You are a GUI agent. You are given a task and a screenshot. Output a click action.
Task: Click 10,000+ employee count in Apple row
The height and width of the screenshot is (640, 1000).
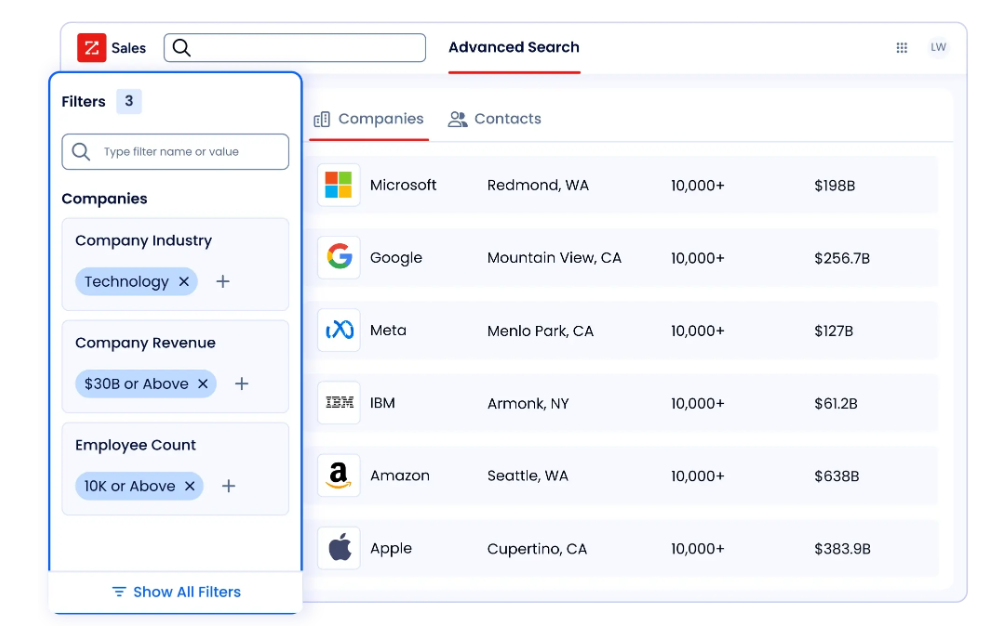point(698,549)
